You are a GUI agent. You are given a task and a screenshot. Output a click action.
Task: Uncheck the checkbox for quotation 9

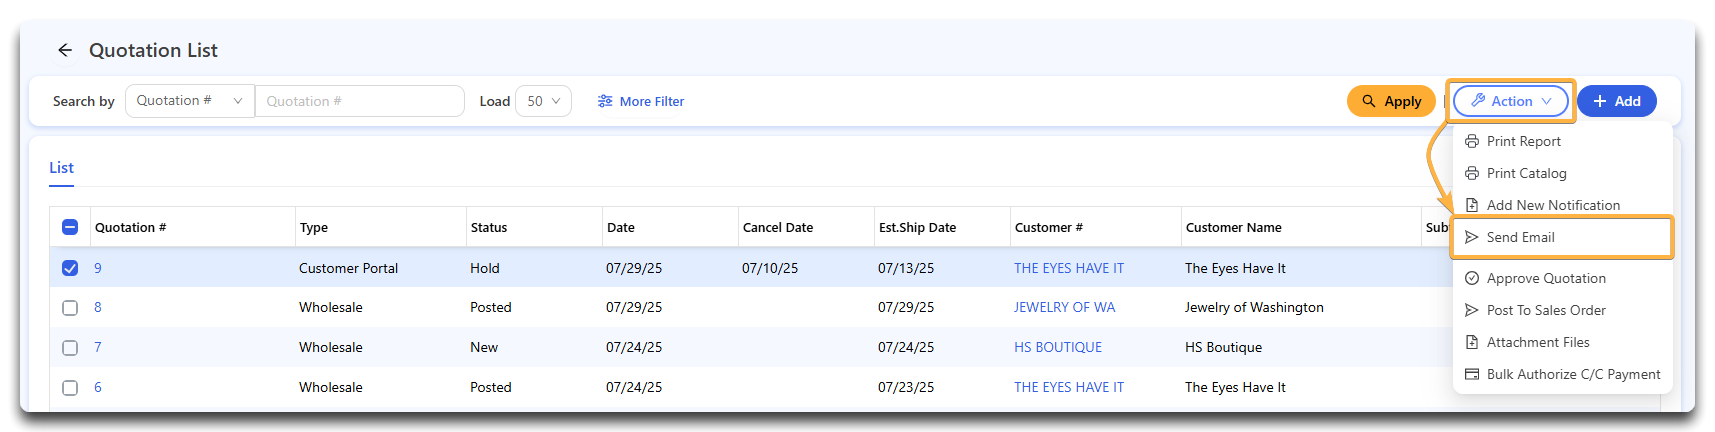70,268
